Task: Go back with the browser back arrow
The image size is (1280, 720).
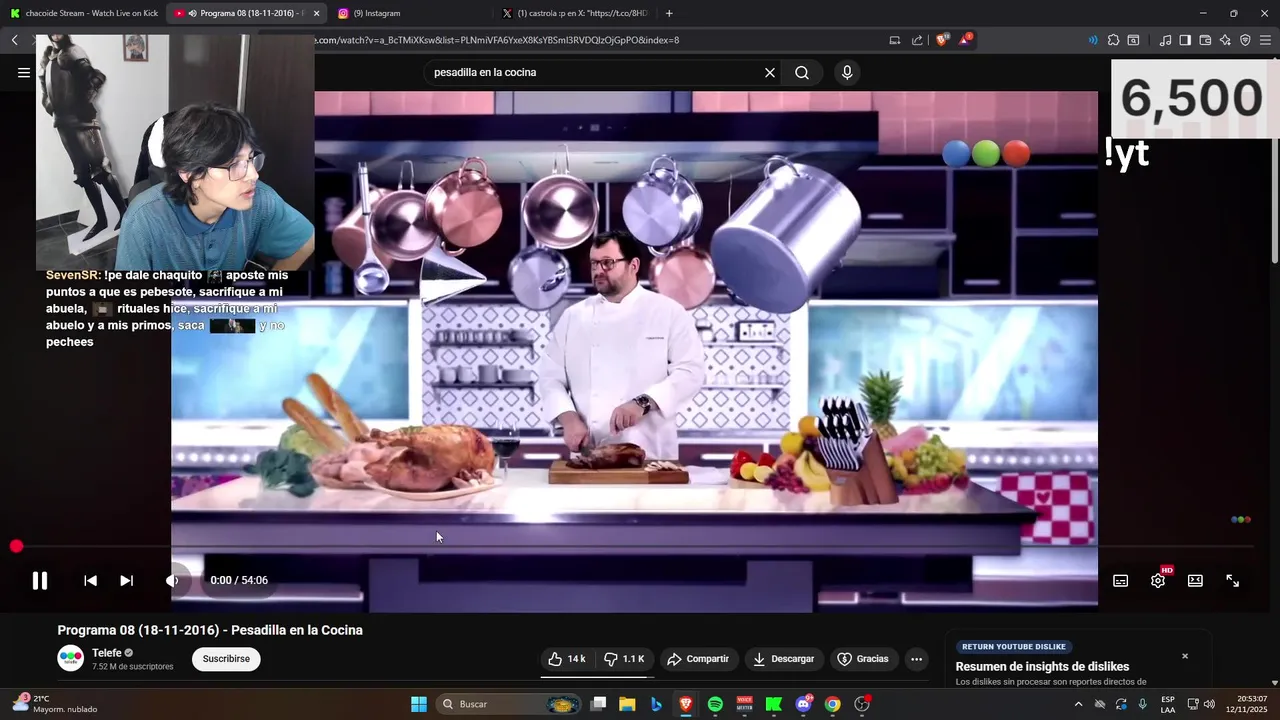Action: point(15,40)
